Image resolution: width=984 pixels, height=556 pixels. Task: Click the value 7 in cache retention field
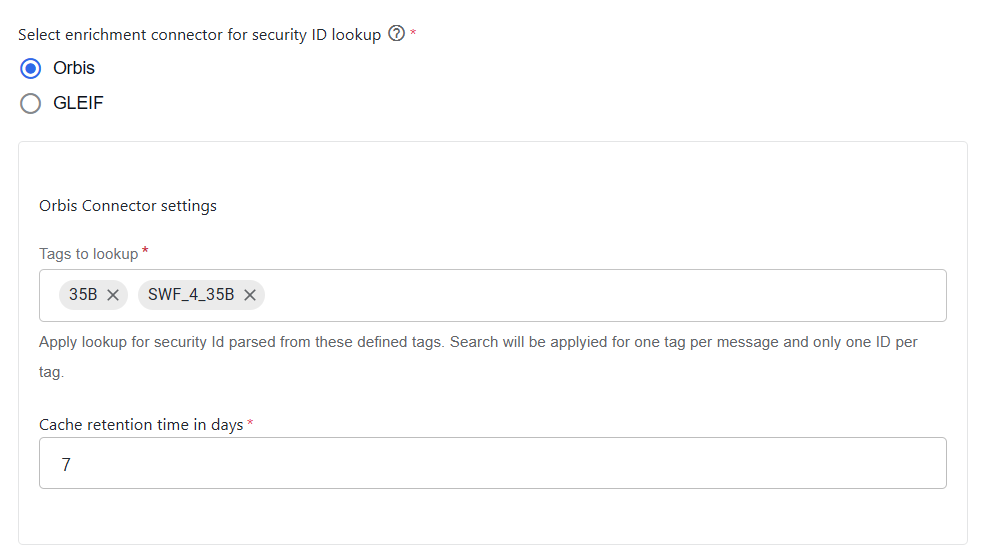click(66, 464)
